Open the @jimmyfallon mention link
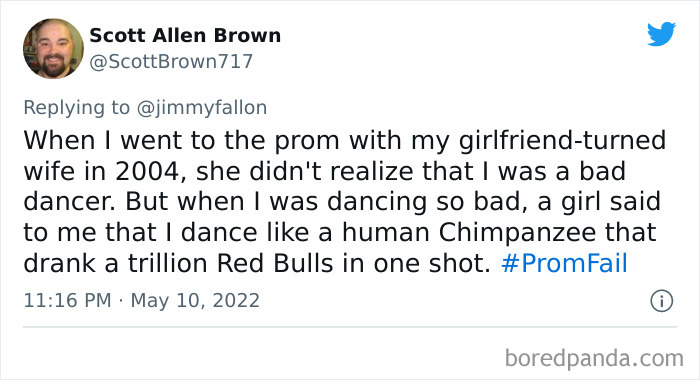 click(202, 108)
